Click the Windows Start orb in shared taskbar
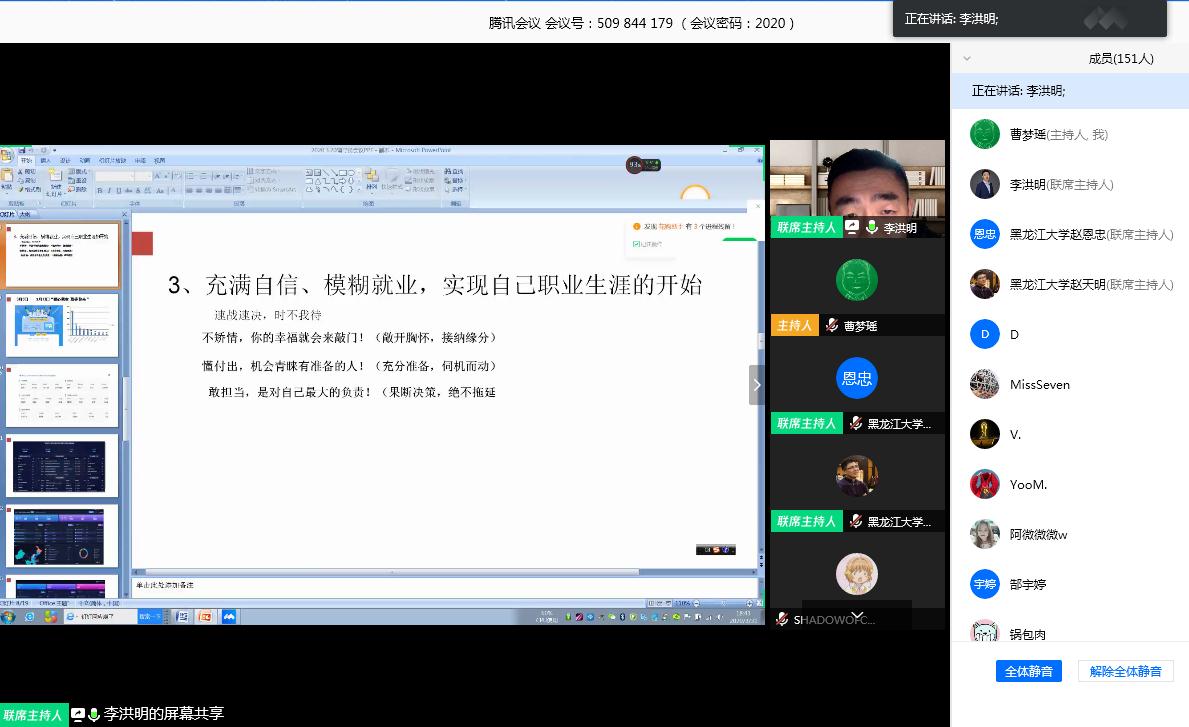 (8, 617)
